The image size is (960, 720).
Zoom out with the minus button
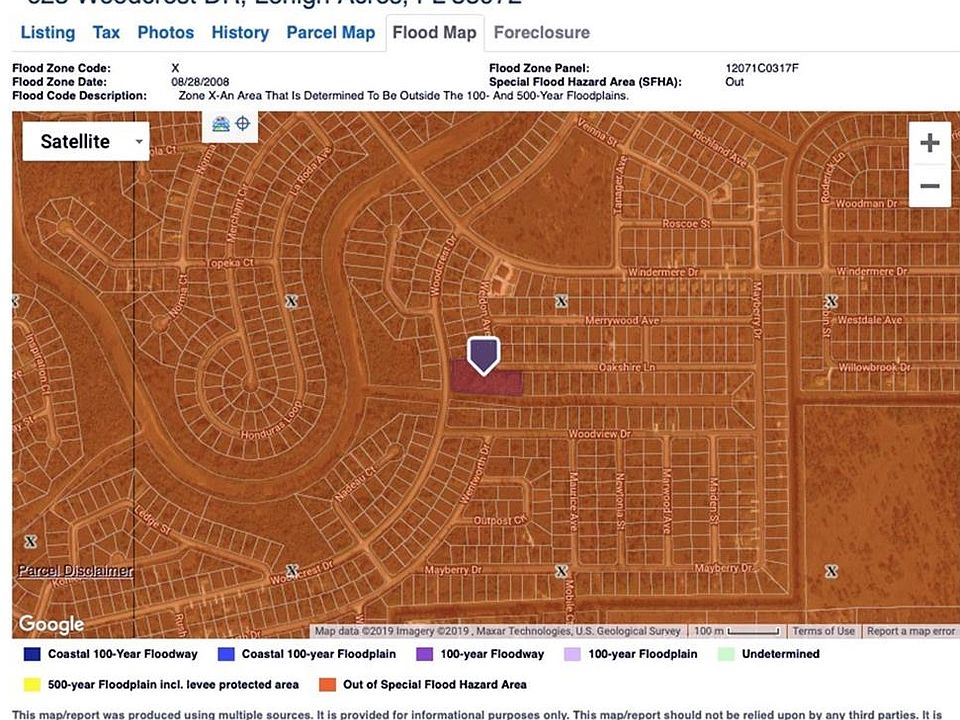929,186
